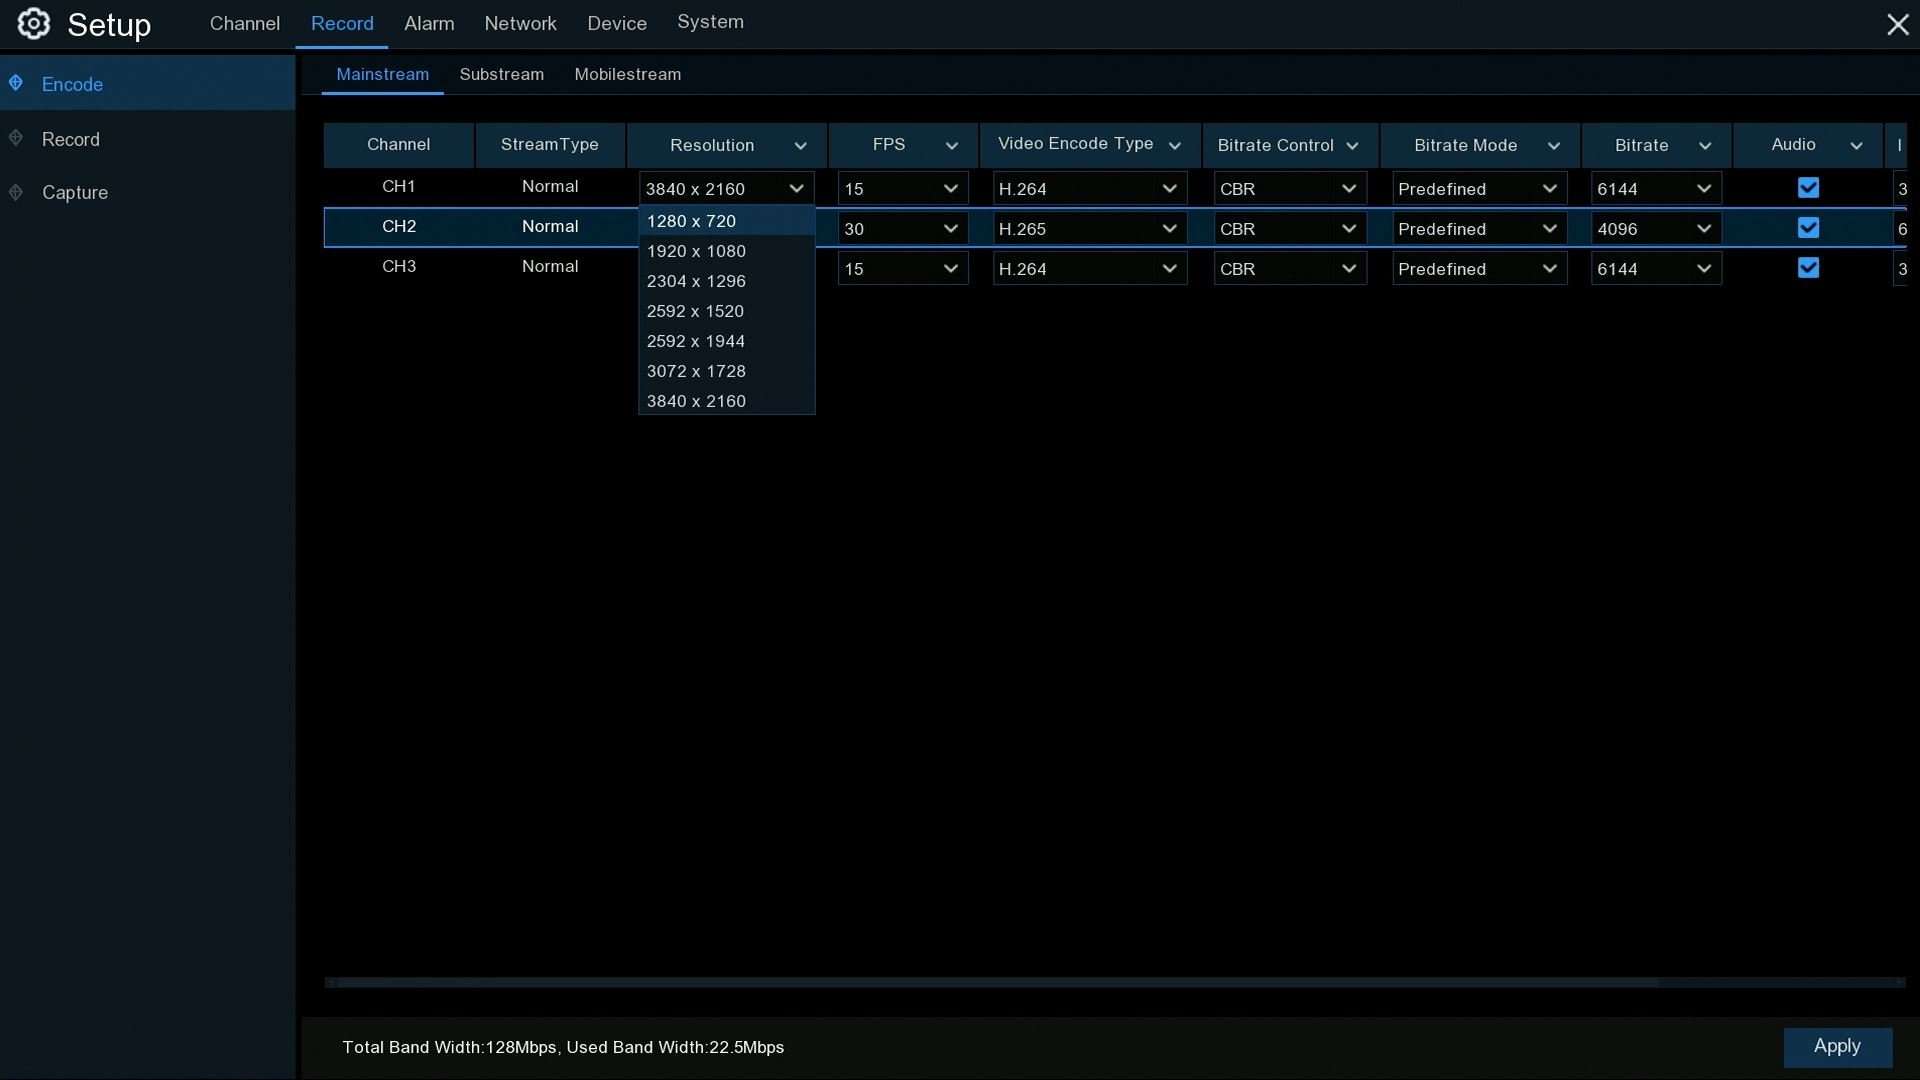Image resolution: width=1920 pixels, height=1080 pixels.
Task: Choose 1920 x 1080 from the resolution list
Action: 696,251
